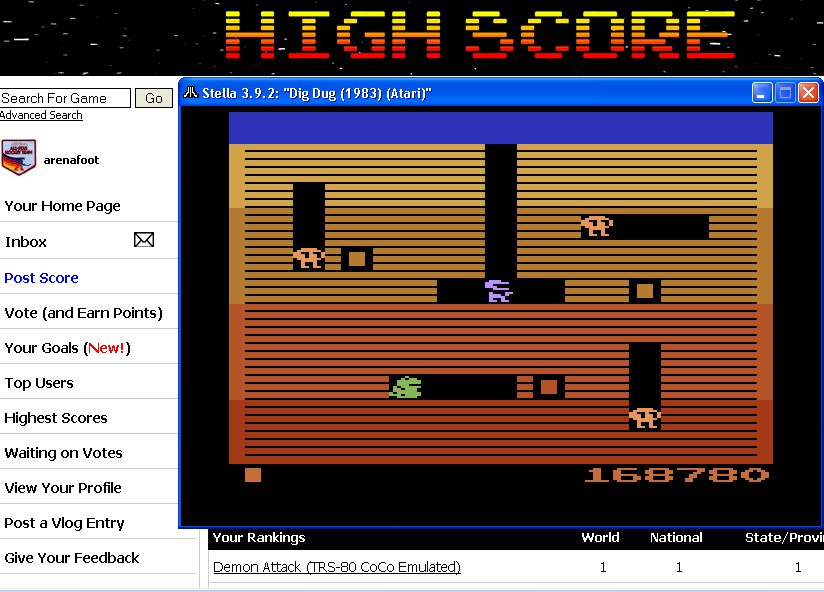Click the 168780 score display

coord(677,475)
